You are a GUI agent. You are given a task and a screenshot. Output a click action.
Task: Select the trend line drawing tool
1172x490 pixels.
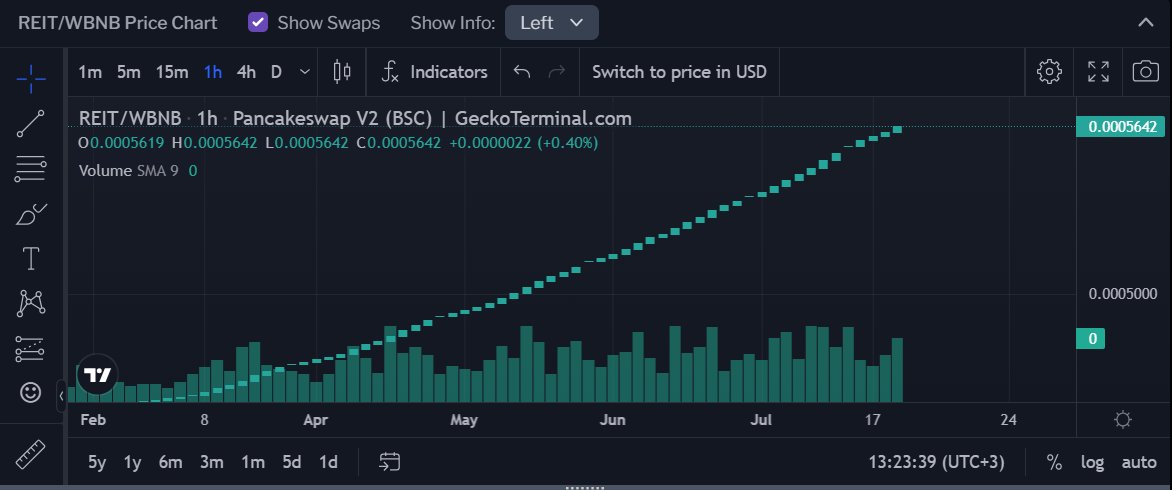pyautogui.click(x=31, y=124)
